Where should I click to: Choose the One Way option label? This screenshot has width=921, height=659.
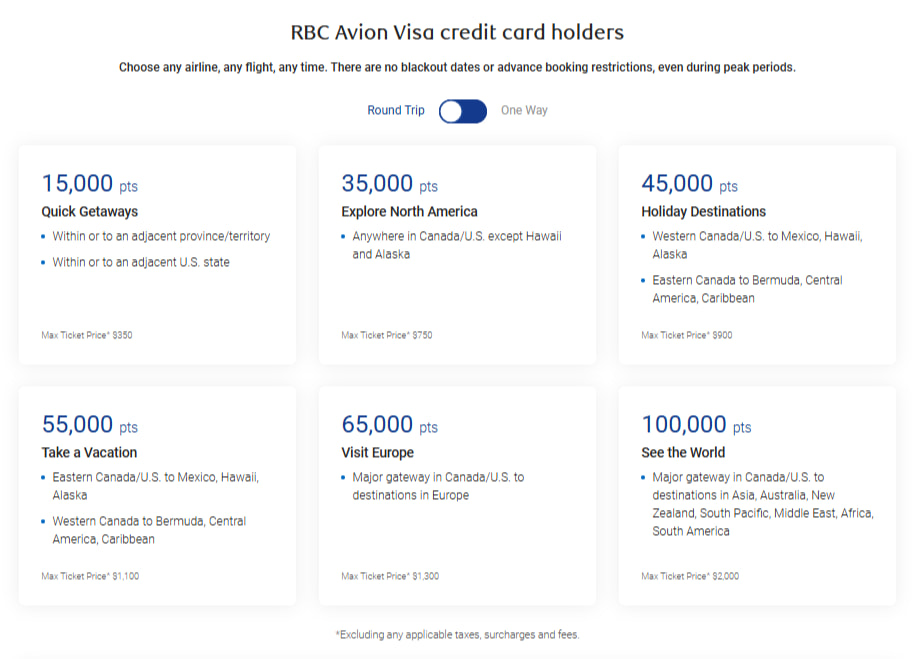[x=524, y=111]
